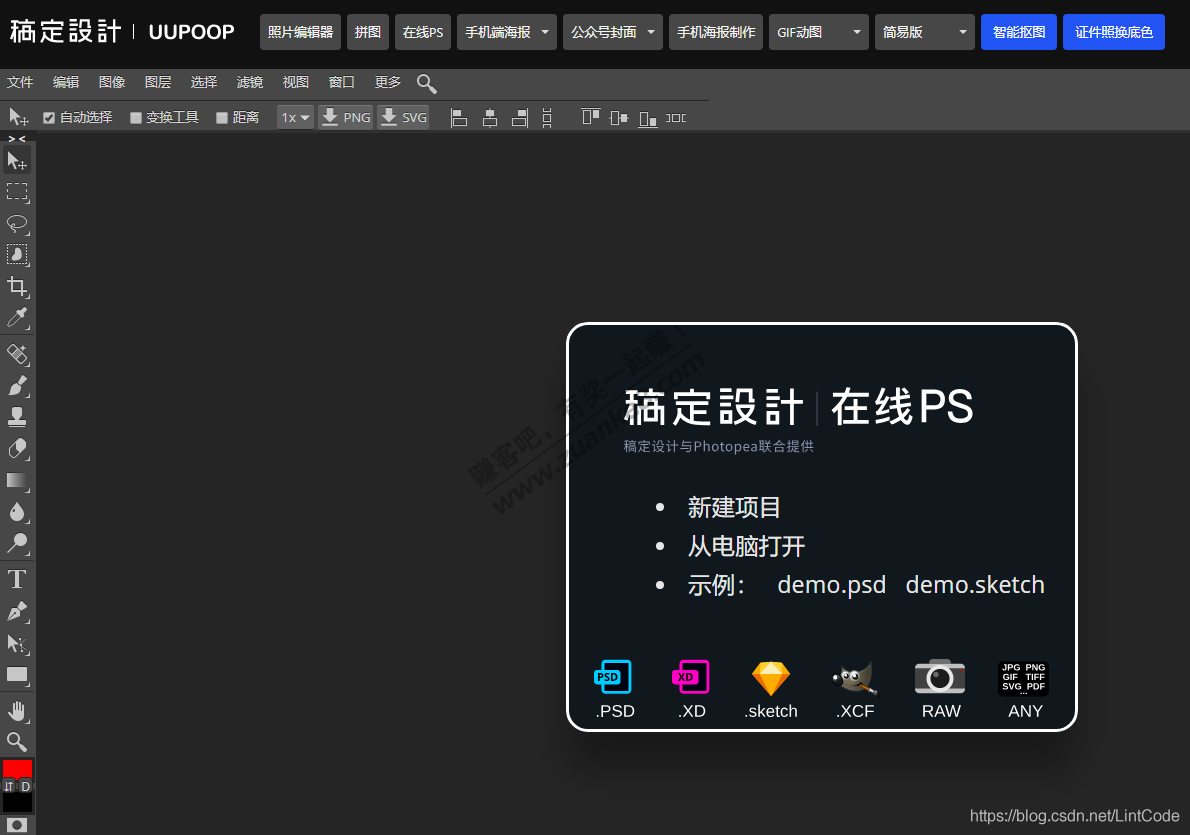Align vertical centers icon

[619, 118]
